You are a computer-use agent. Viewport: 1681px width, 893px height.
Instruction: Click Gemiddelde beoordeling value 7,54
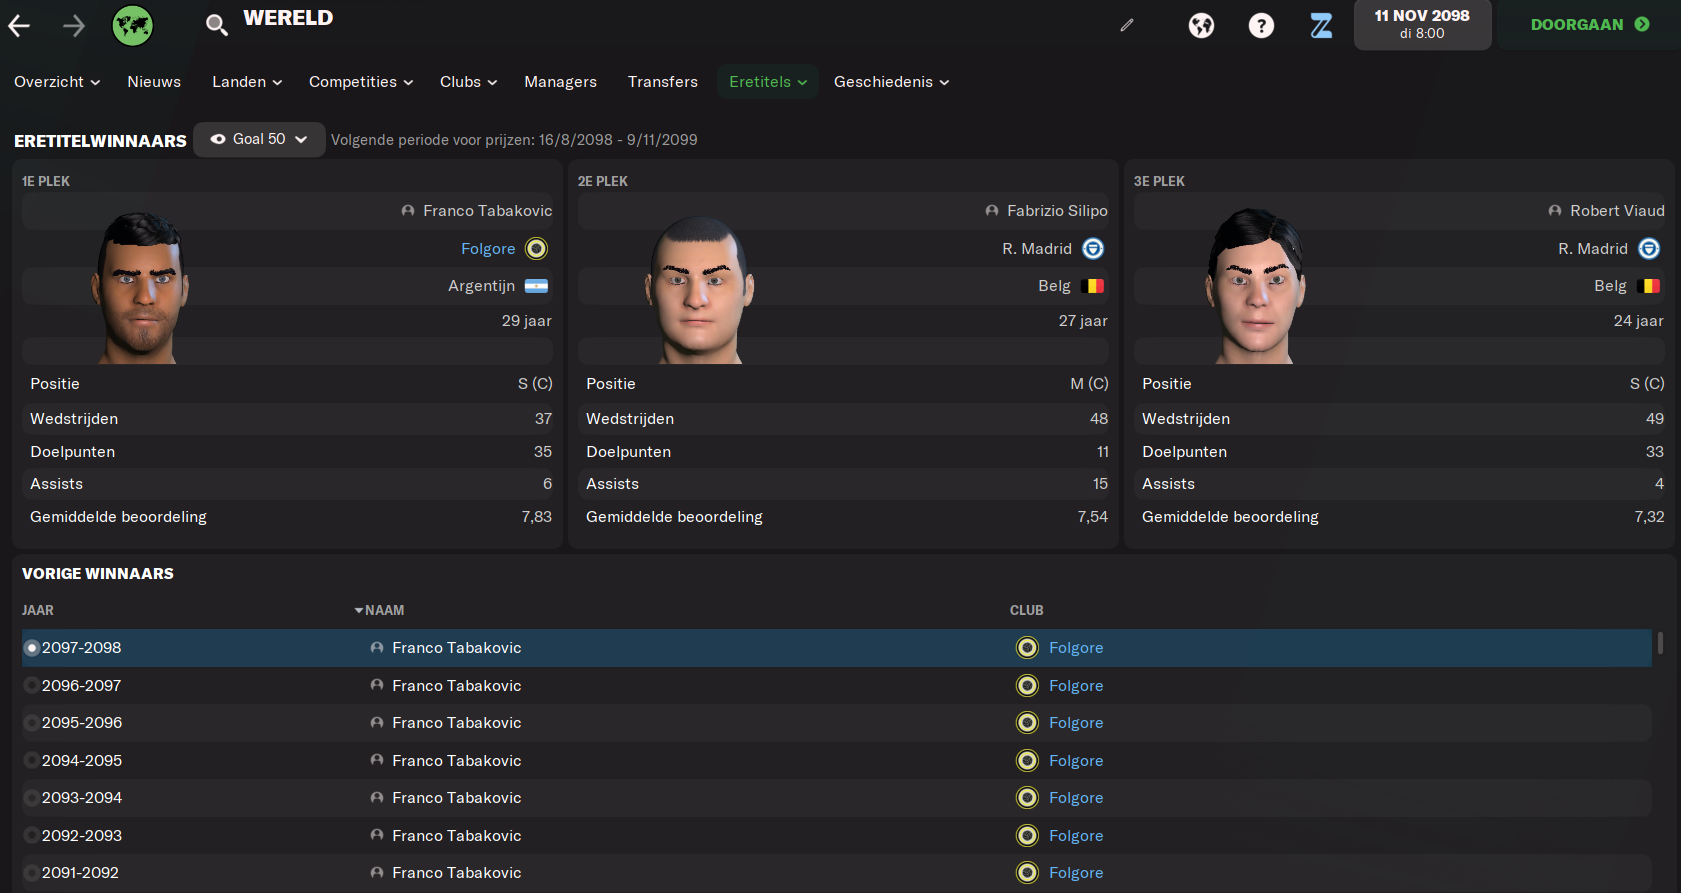tap(1093, 517)
